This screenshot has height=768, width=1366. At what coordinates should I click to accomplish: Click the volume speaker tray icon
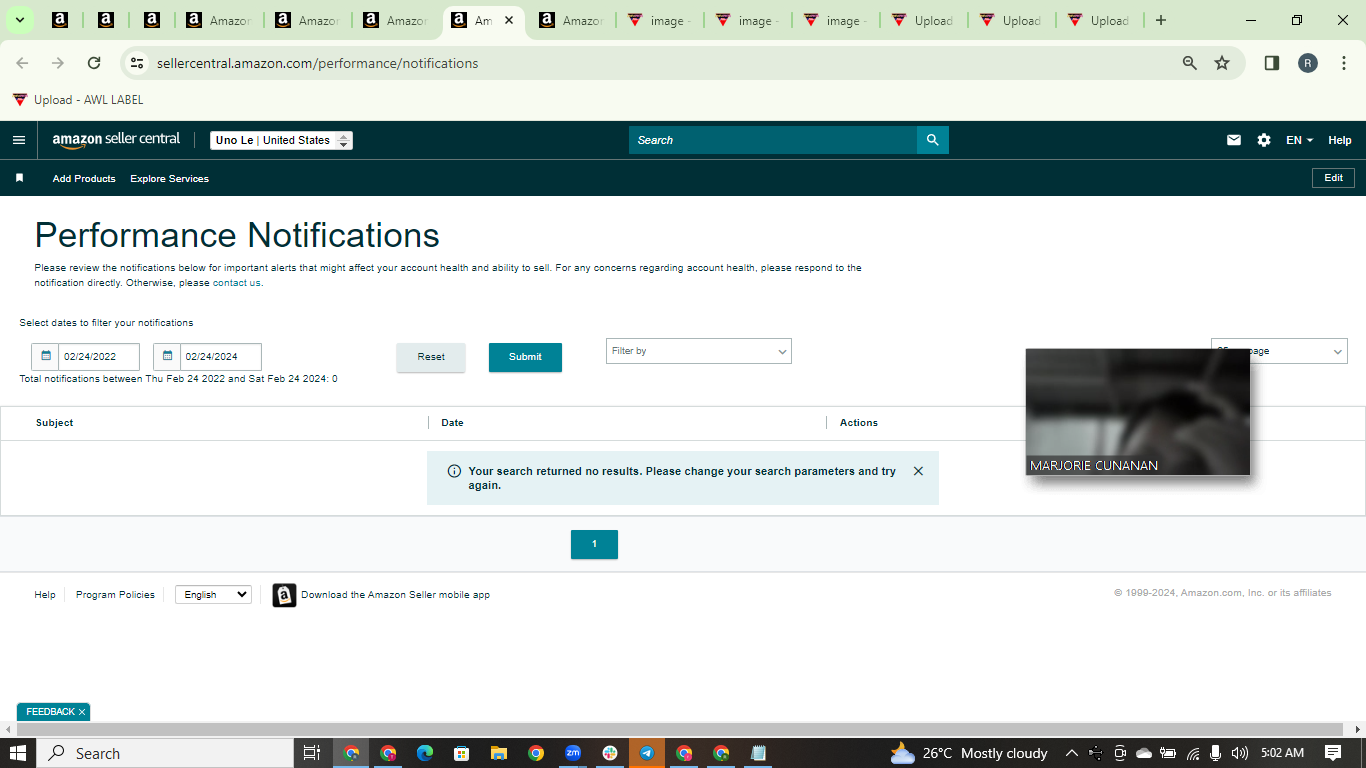tap(1240, 753)
